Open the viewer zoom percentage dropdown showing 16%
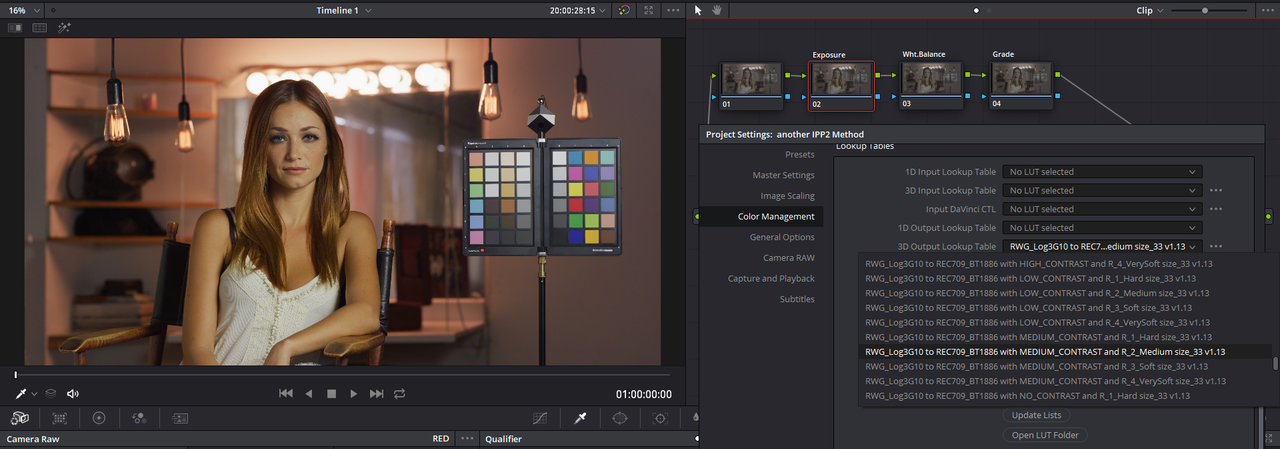The image size is (1280, 449). (x=25, y=9)
